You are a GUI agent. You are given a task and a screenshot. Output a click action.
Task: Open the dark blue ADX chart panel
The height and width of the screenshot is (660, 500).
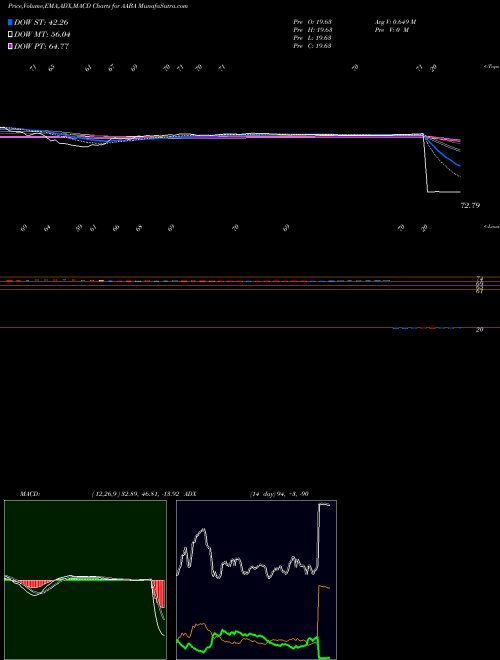[x=256, y=580]
